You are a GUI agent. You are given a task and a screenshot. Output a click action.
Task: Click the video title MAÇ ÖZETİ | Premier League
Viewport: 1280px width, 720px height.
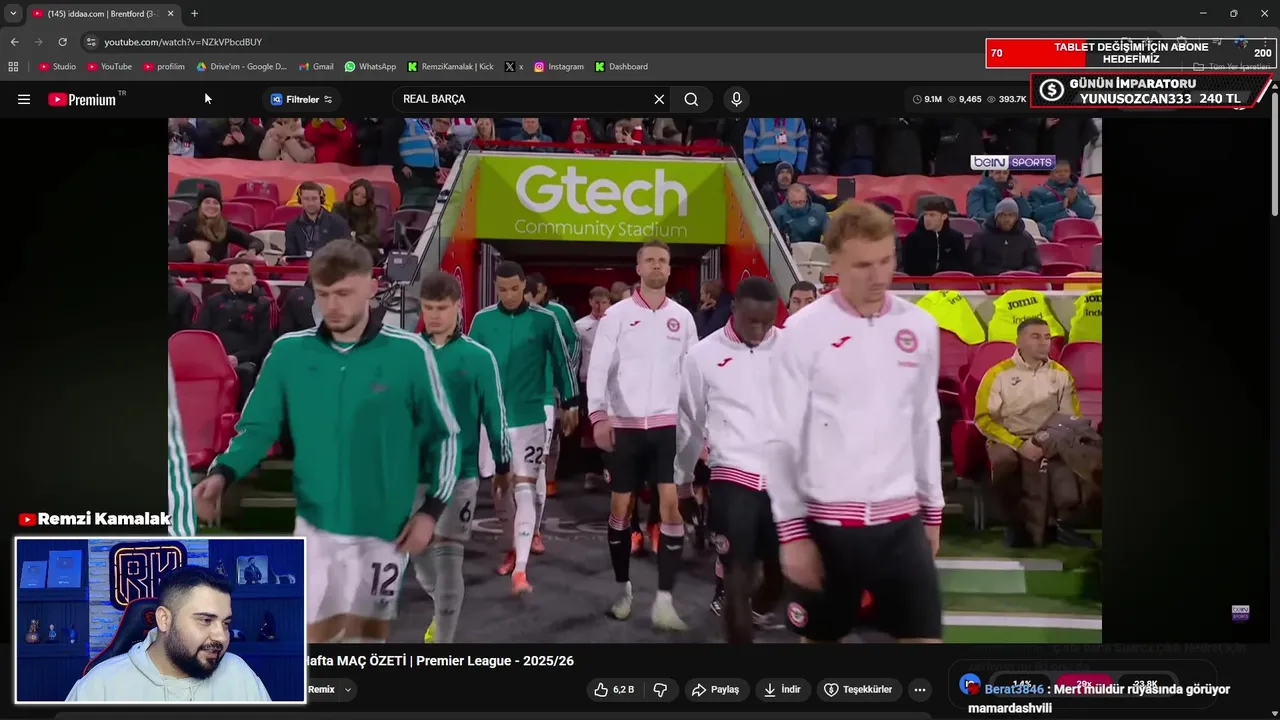[x=440, y=661]
